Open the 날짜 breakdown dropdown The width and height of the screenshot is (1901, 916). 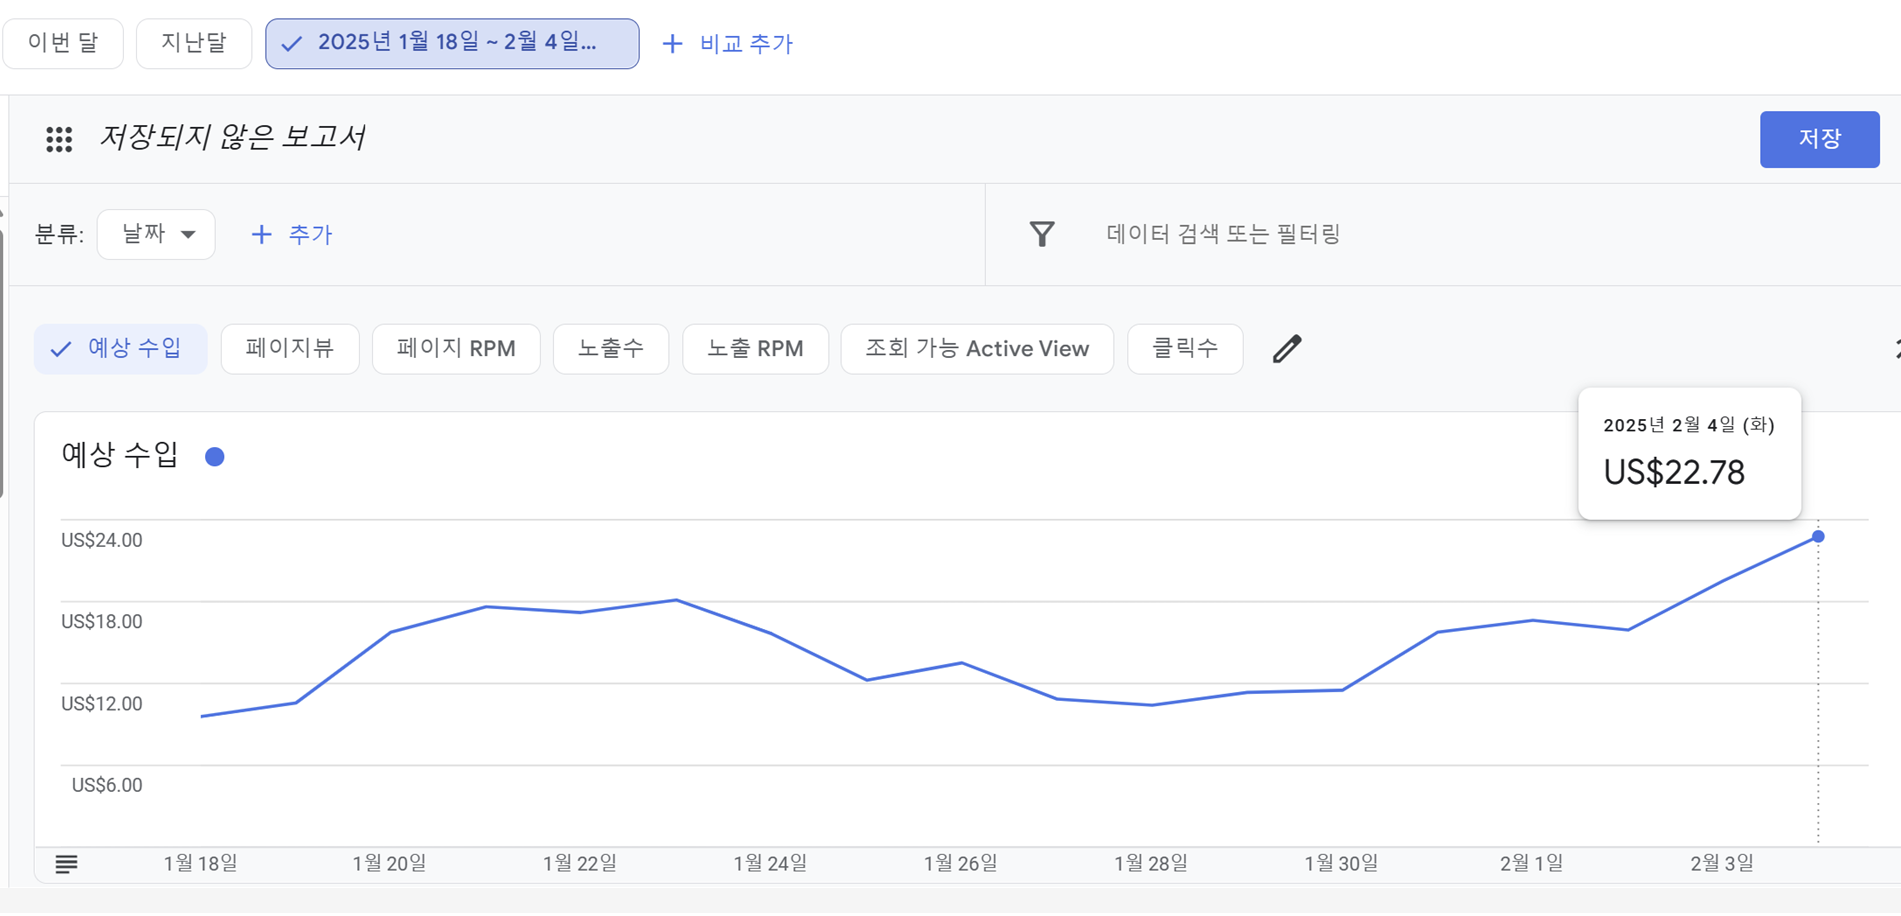click(x=156, y=234)
